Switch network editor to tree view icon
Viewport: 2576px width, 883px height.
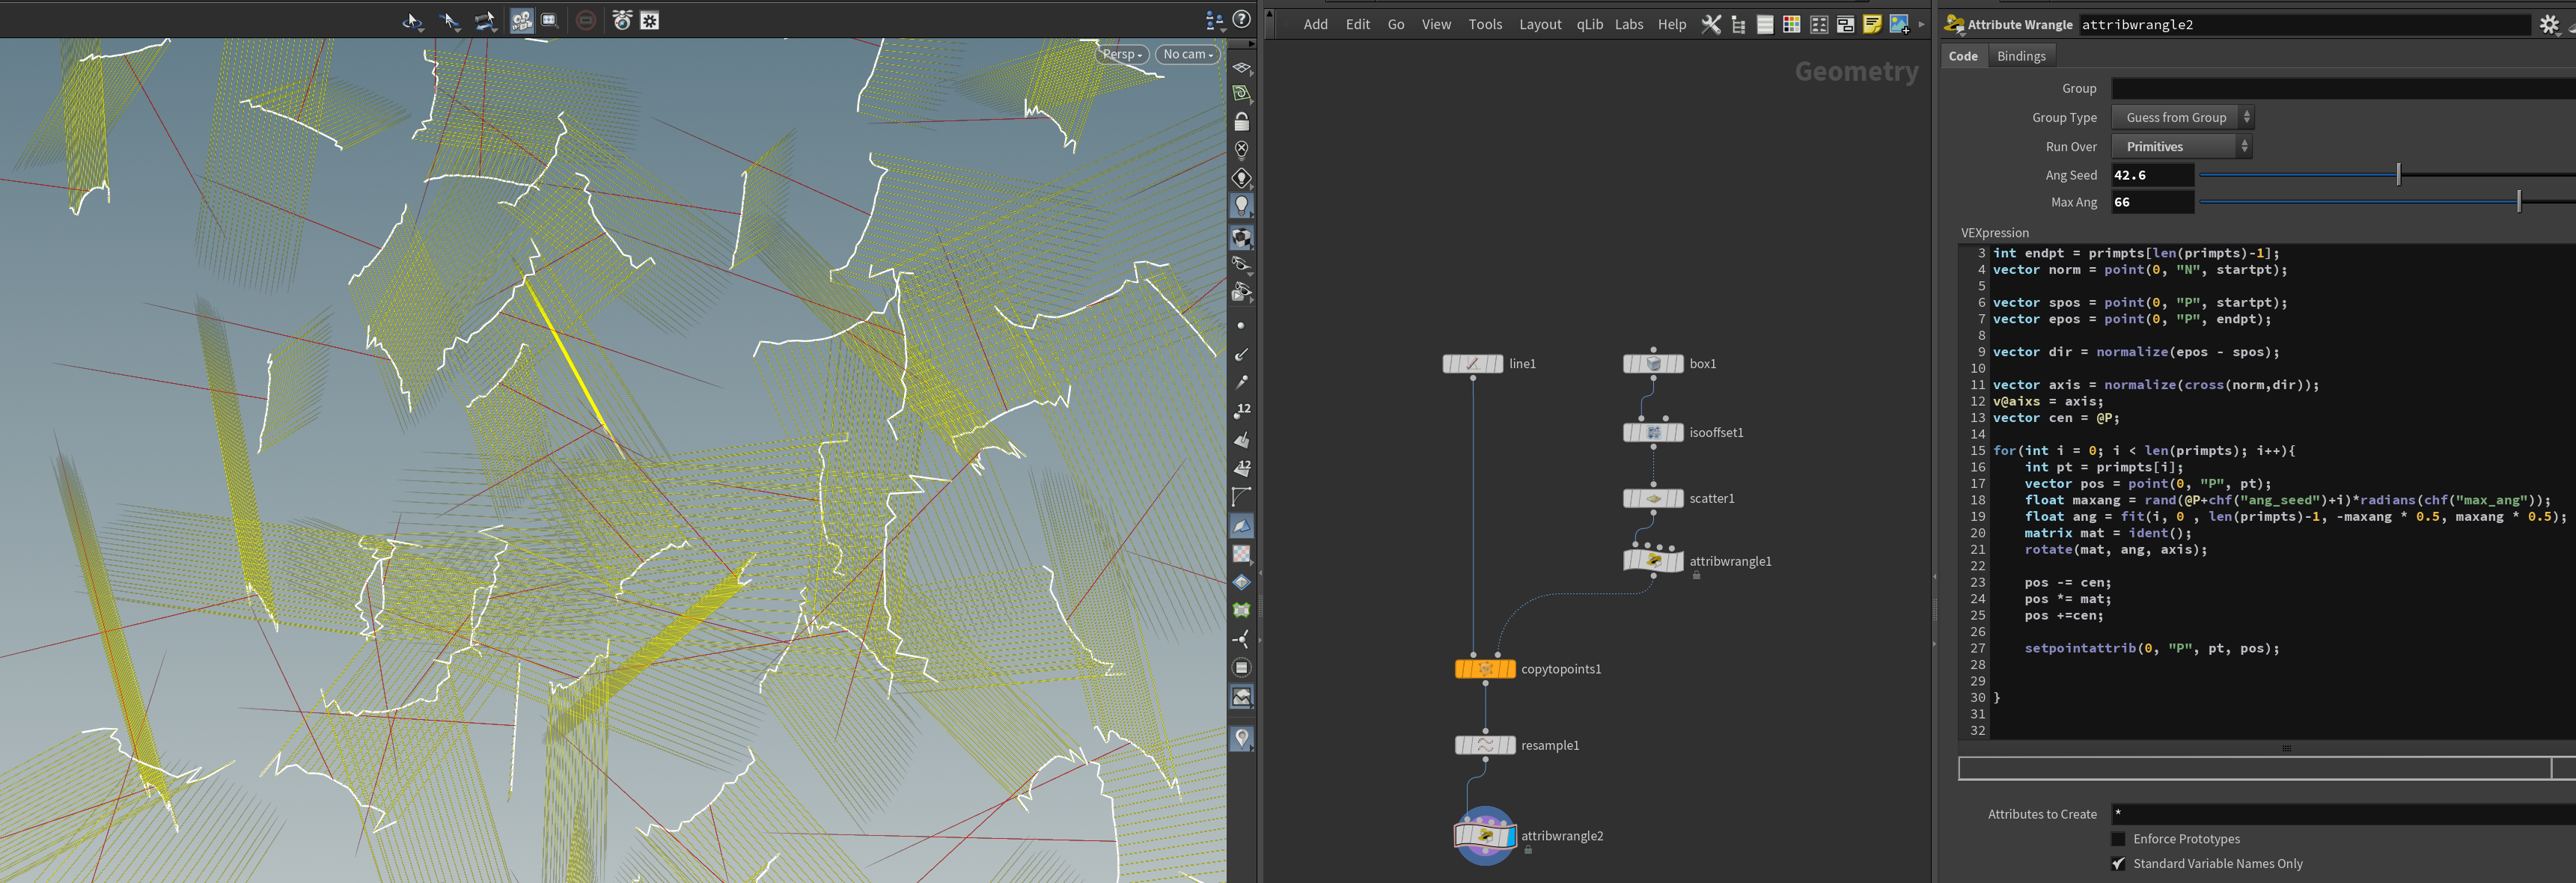1738,24
